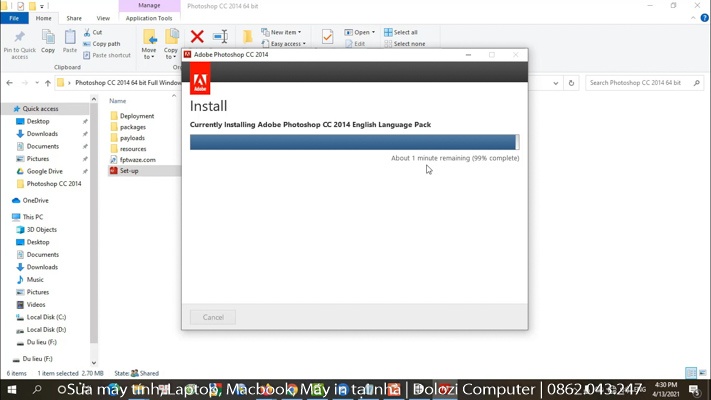The width and height of the screenshot is (711, 400).
Task: Open the Quick Access Toolbar customize dropdown
Action: pos(42,6)
